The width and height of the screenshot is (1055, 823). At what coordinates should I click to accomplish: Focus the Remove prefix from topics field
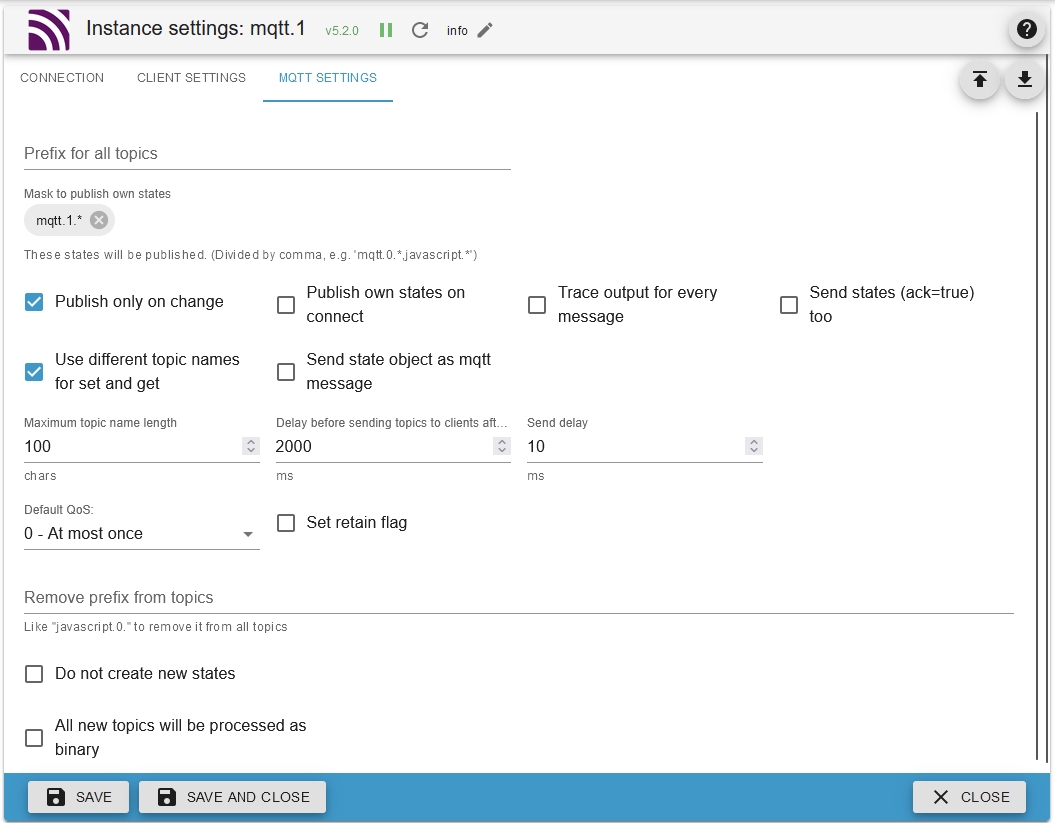[x=519, y=598]
